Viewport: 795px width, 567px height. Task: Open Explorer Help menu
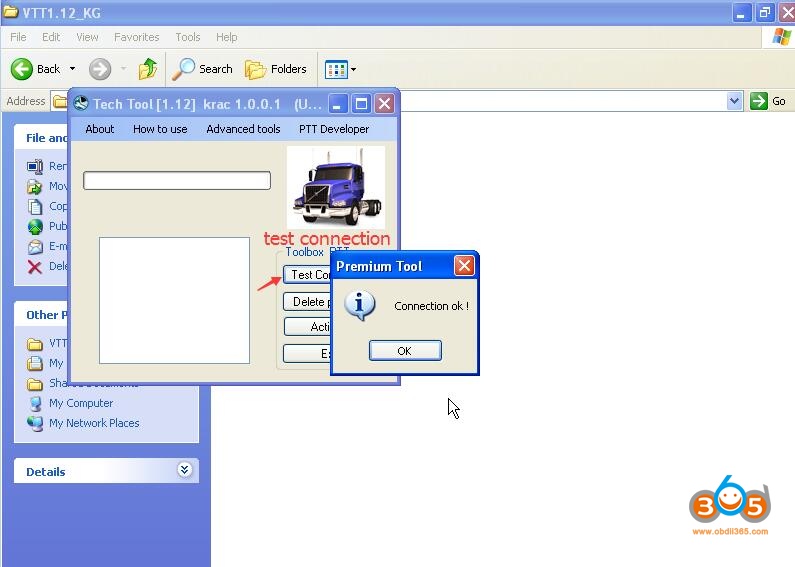click(226, 37)
